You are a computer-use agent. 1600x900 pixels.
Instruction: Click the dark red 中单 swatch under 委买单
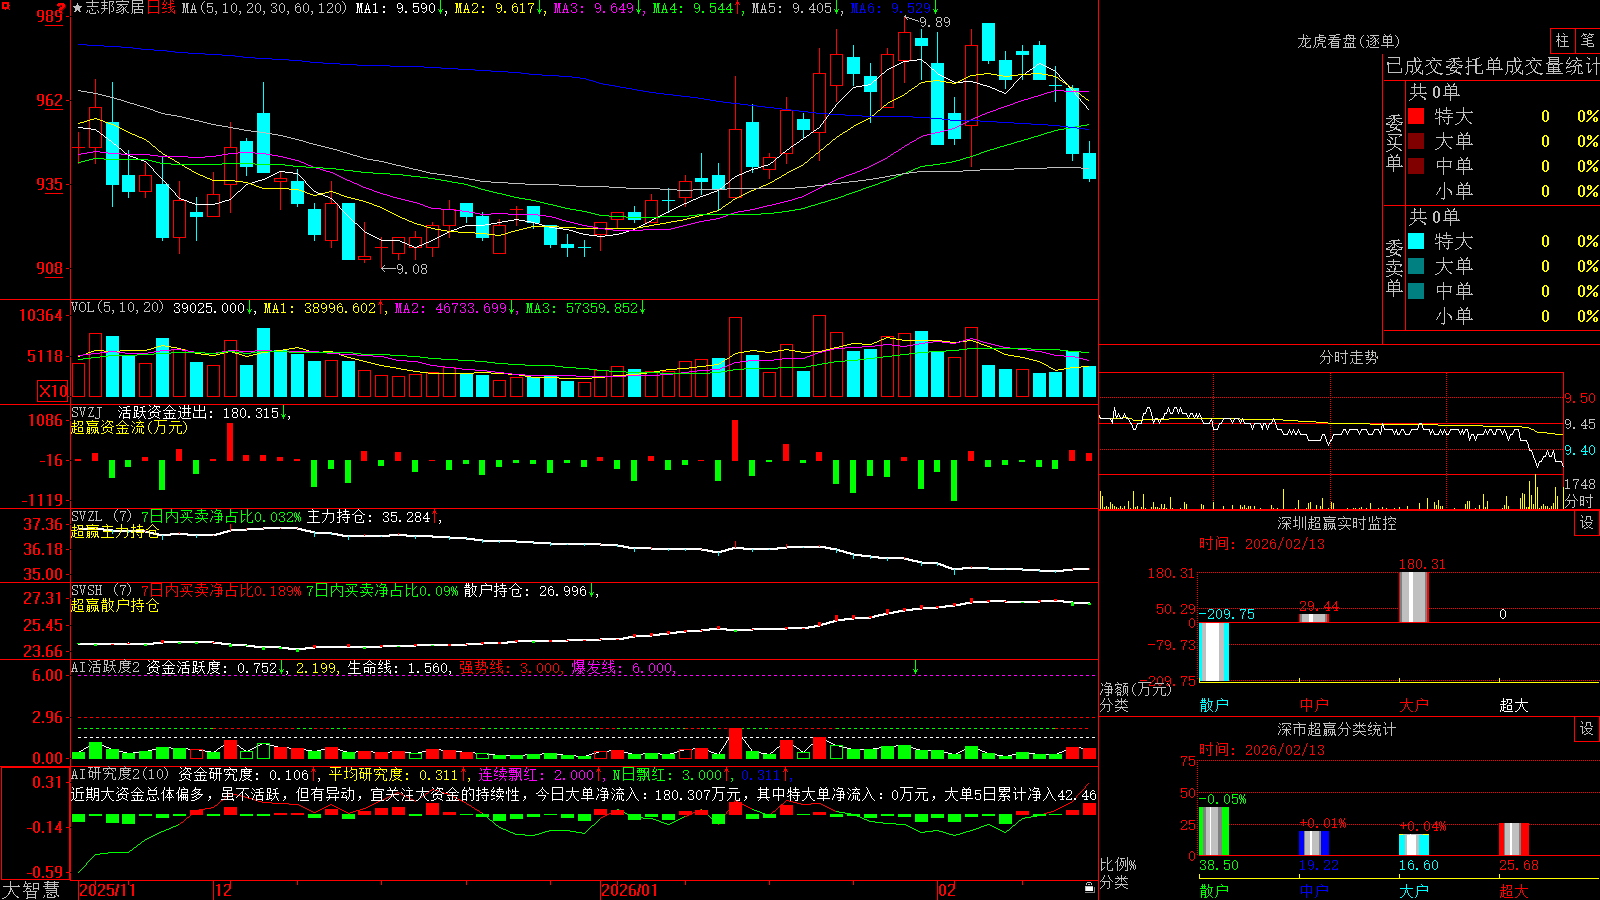tap(1416, 166)
